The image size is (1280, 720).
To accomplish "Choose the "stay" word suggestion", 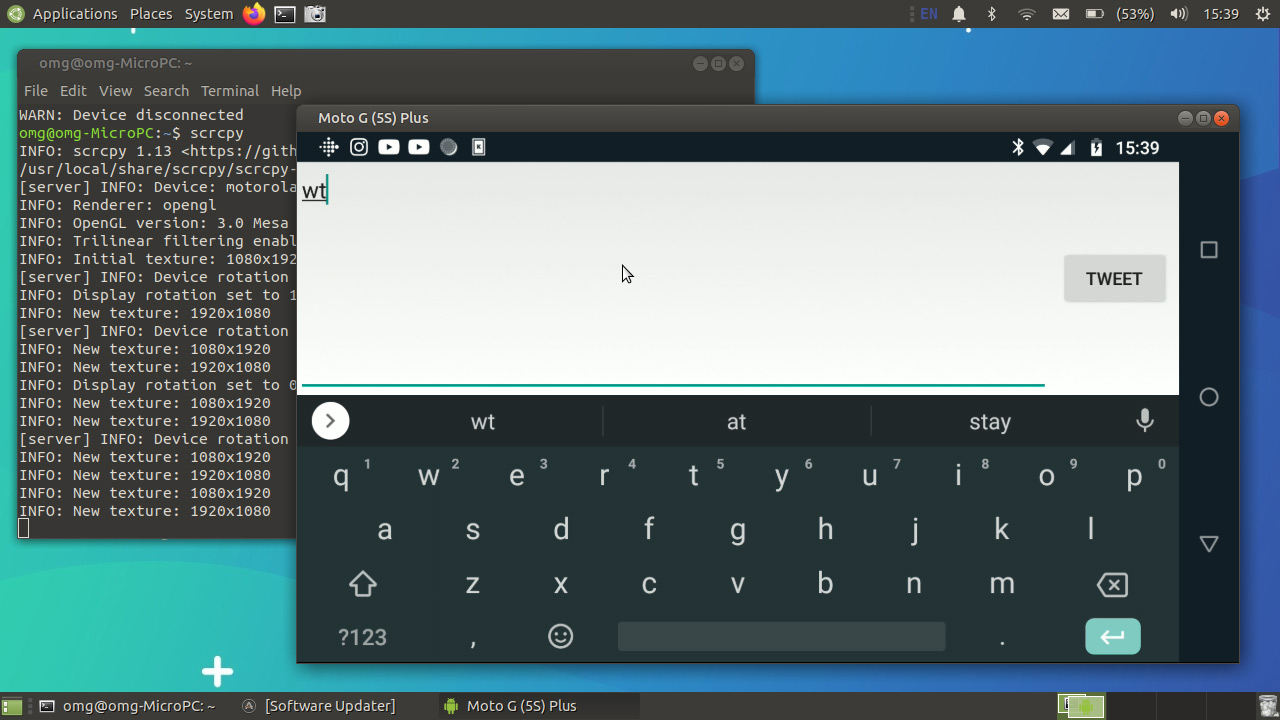I will click(990, 422).
